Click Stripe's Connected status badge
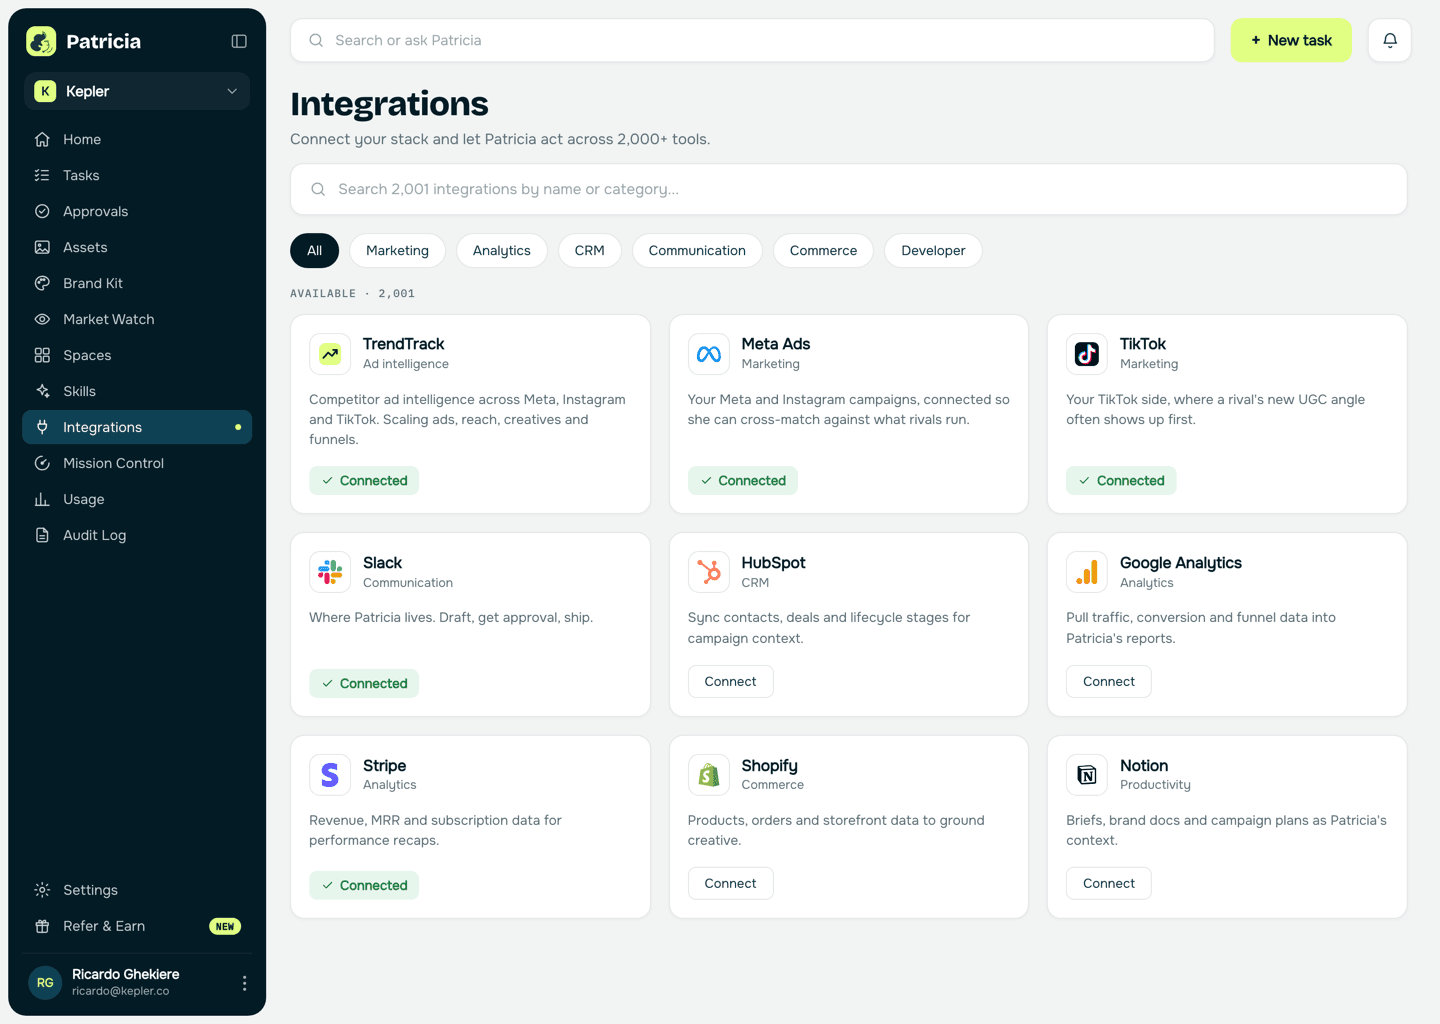 (x=364, y=886)
